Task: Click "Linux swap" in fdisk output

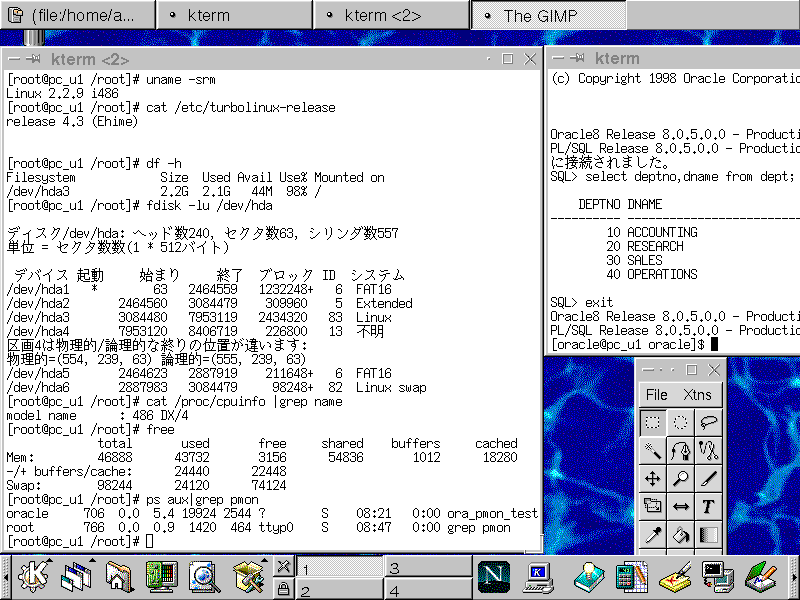Action: (391, 388)
